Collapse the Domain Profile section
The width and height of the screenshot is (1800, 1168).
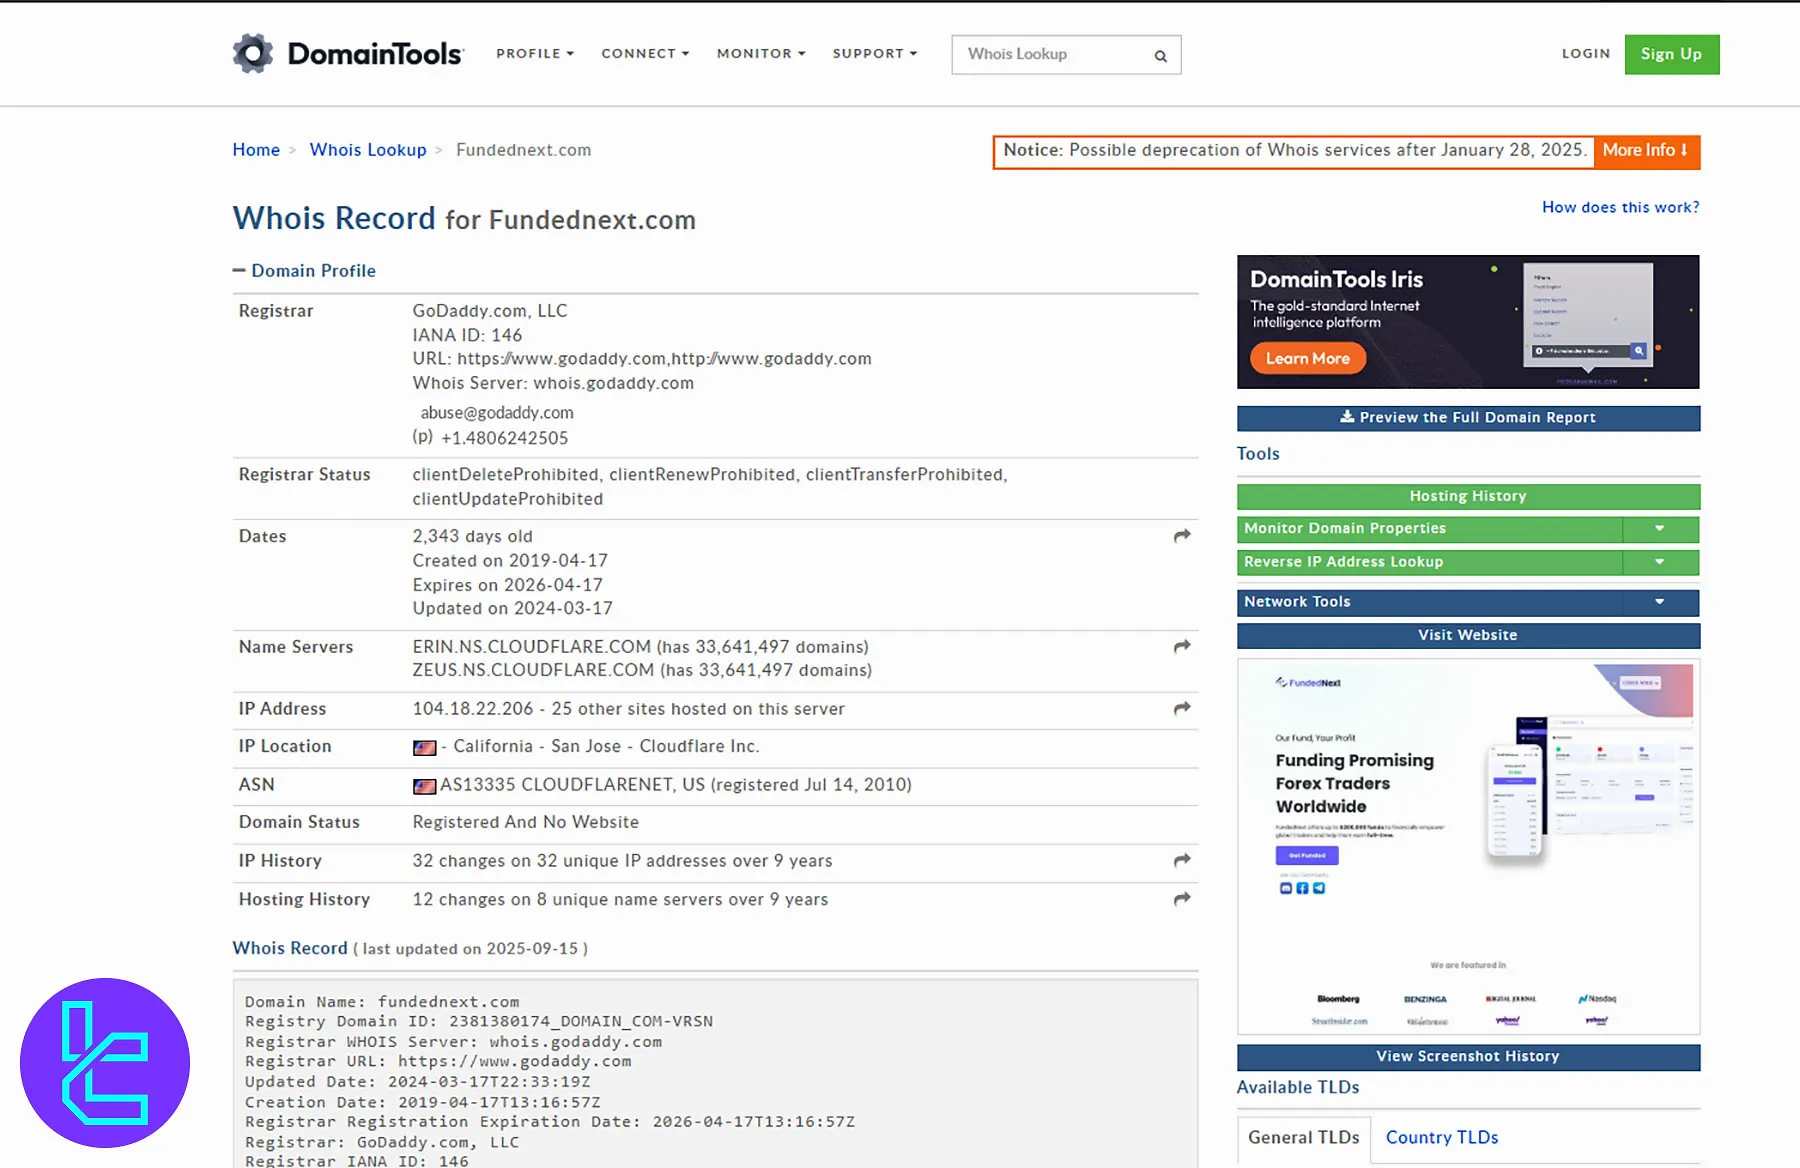pos(239,270)
